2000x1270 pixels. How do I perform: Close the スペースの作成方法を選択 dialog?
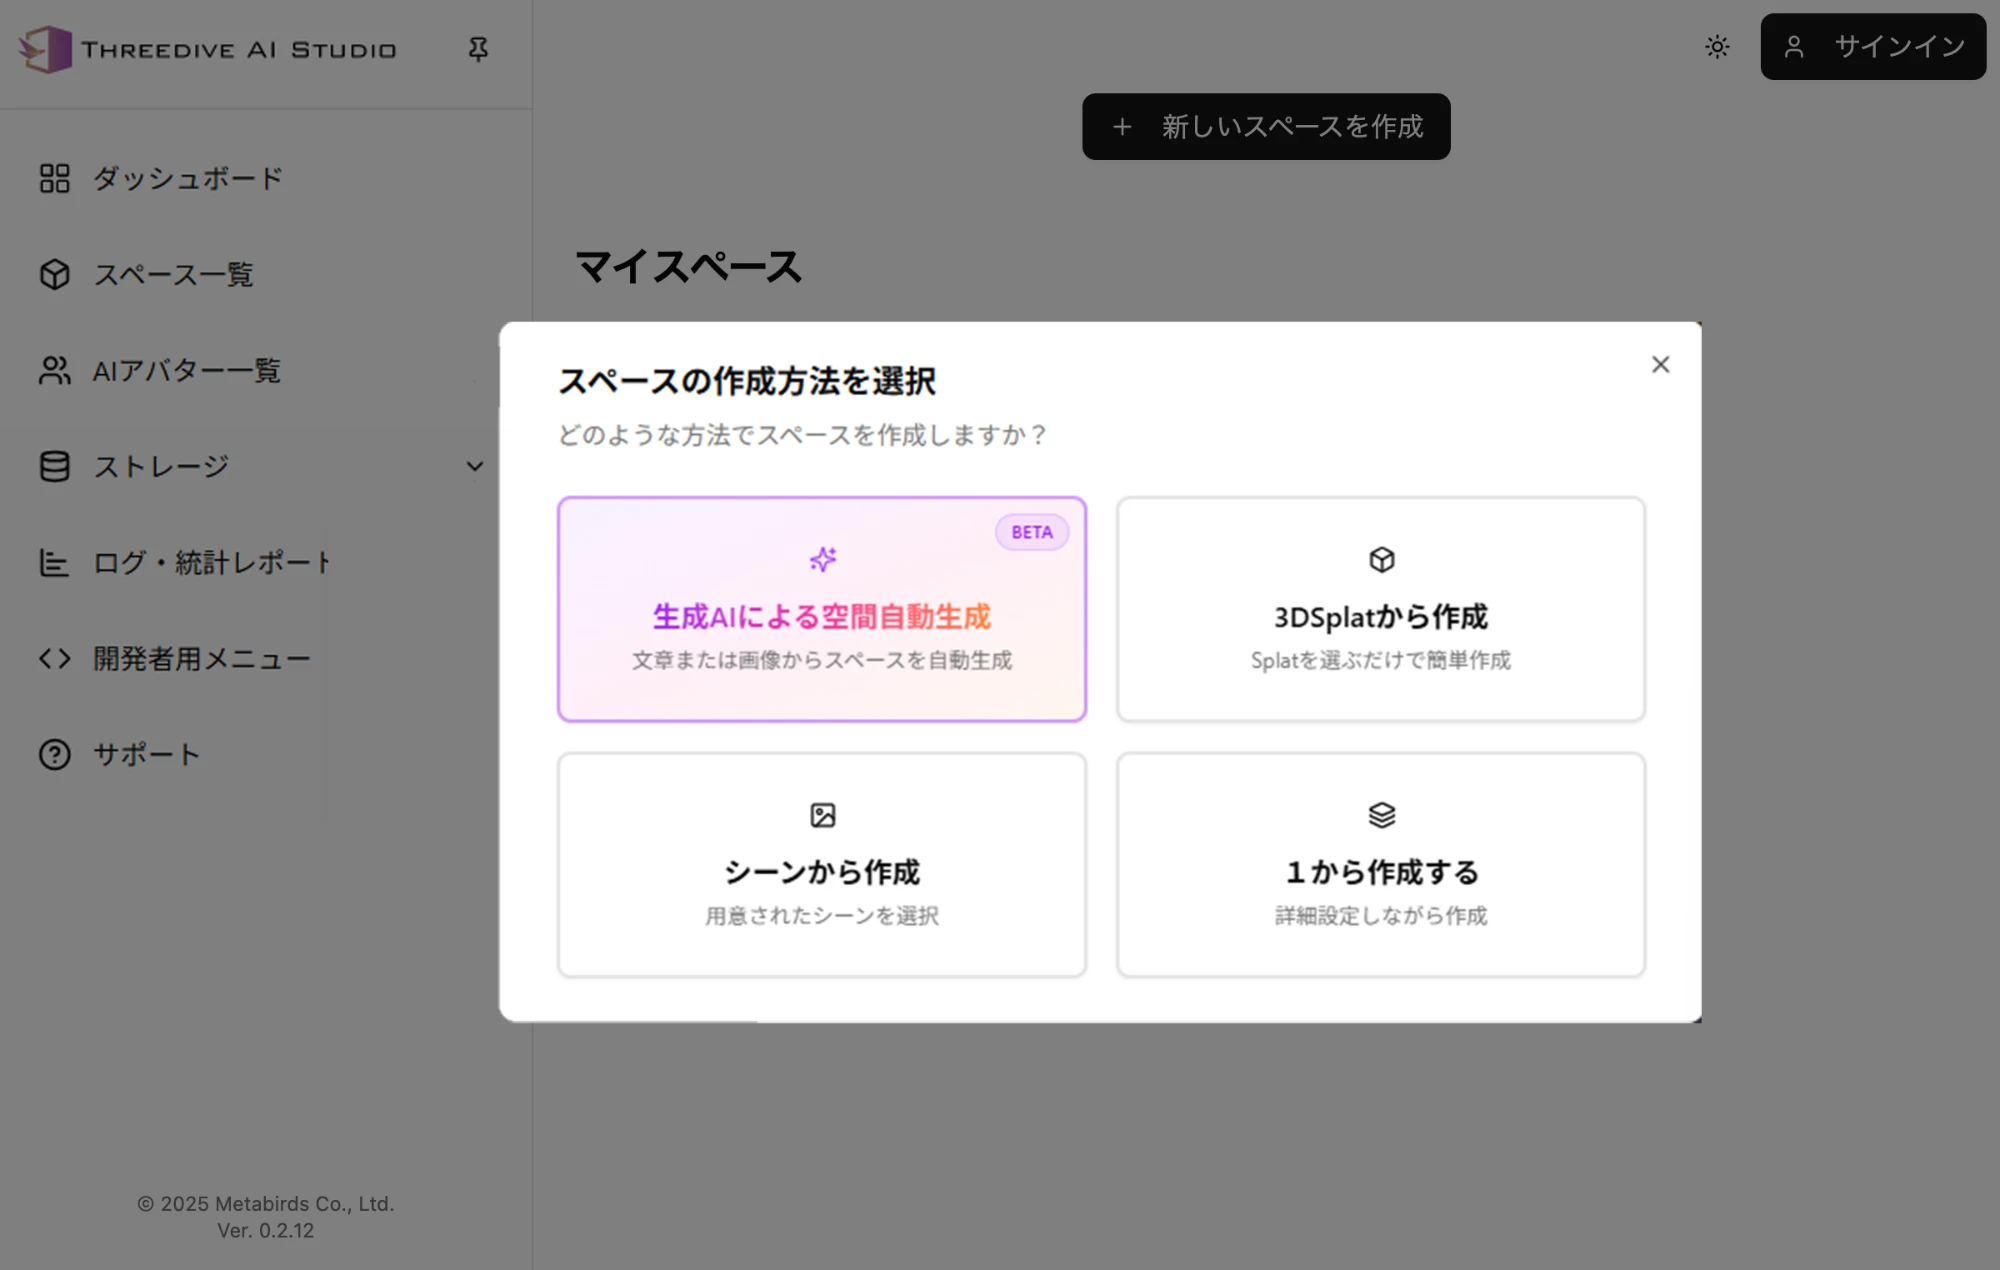tap(1660, 364)
